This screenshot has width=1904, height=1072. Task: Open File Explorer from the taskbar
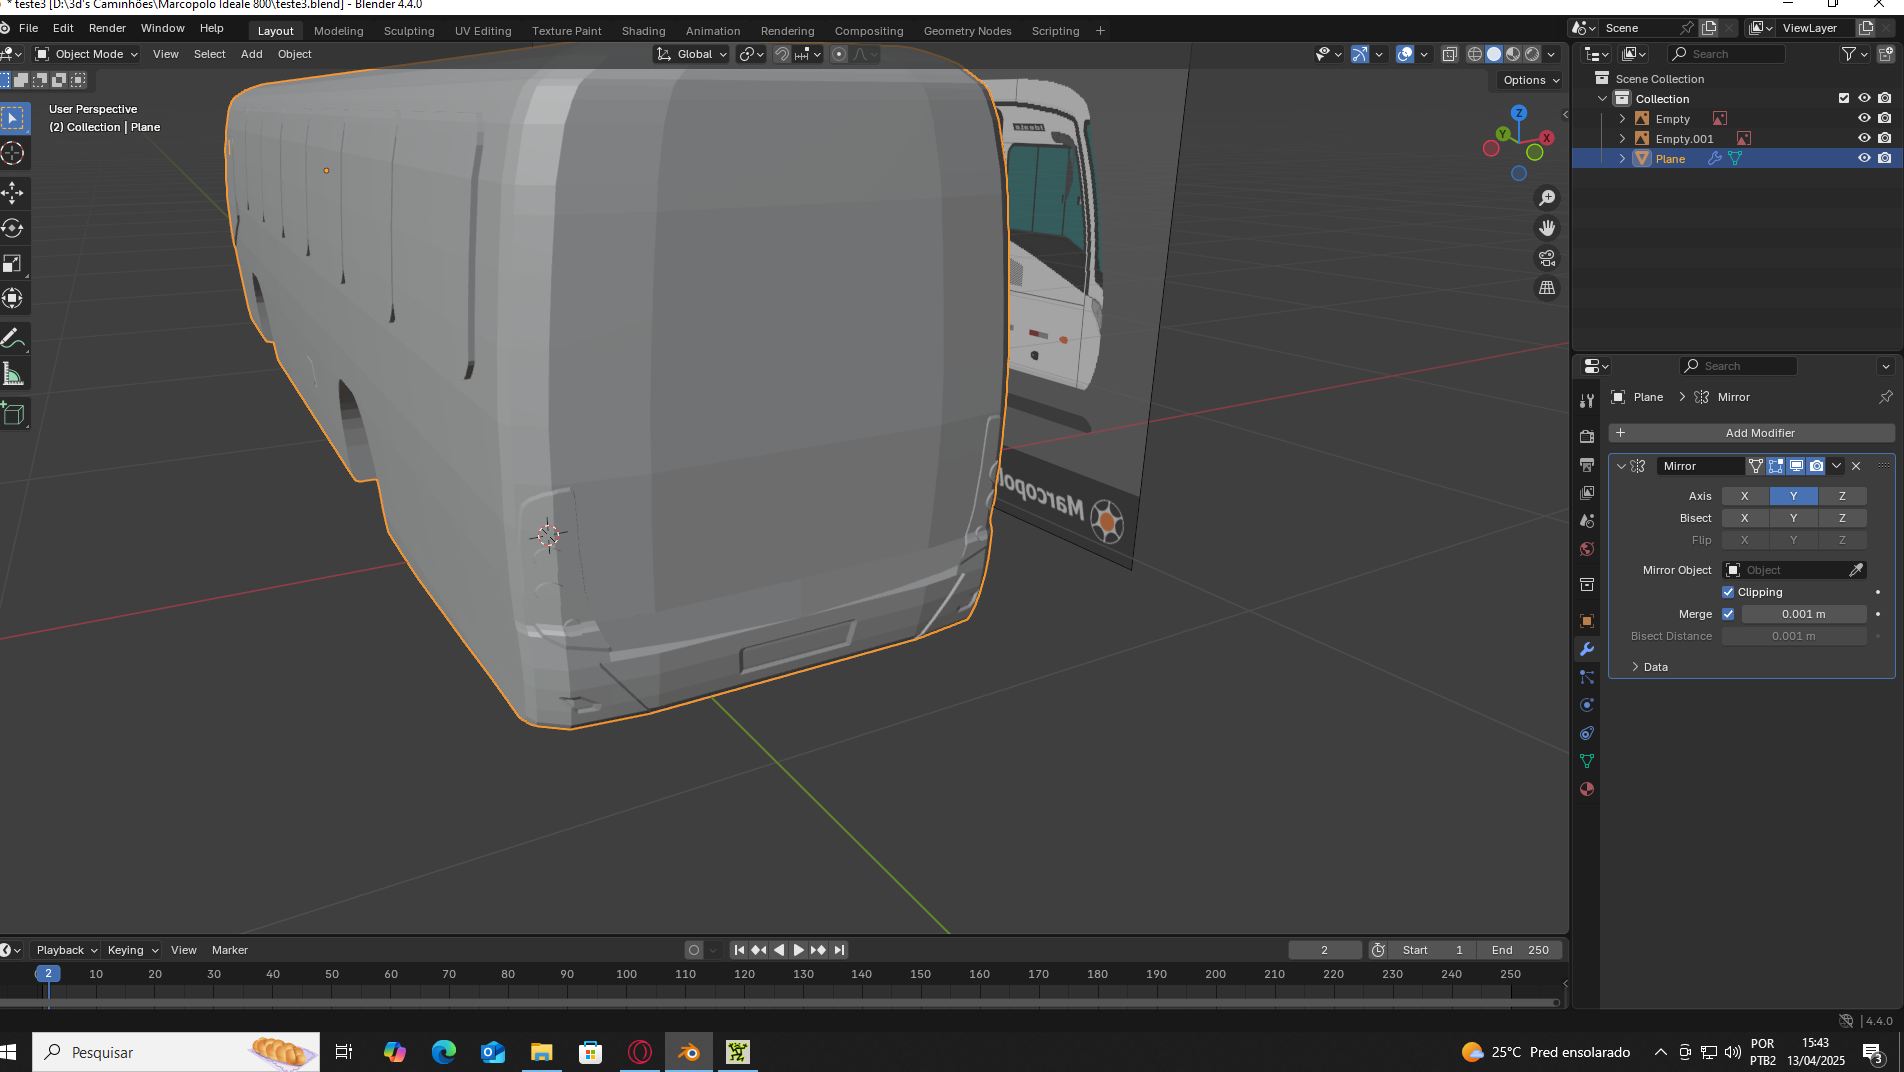click(x=542, y=1052)
